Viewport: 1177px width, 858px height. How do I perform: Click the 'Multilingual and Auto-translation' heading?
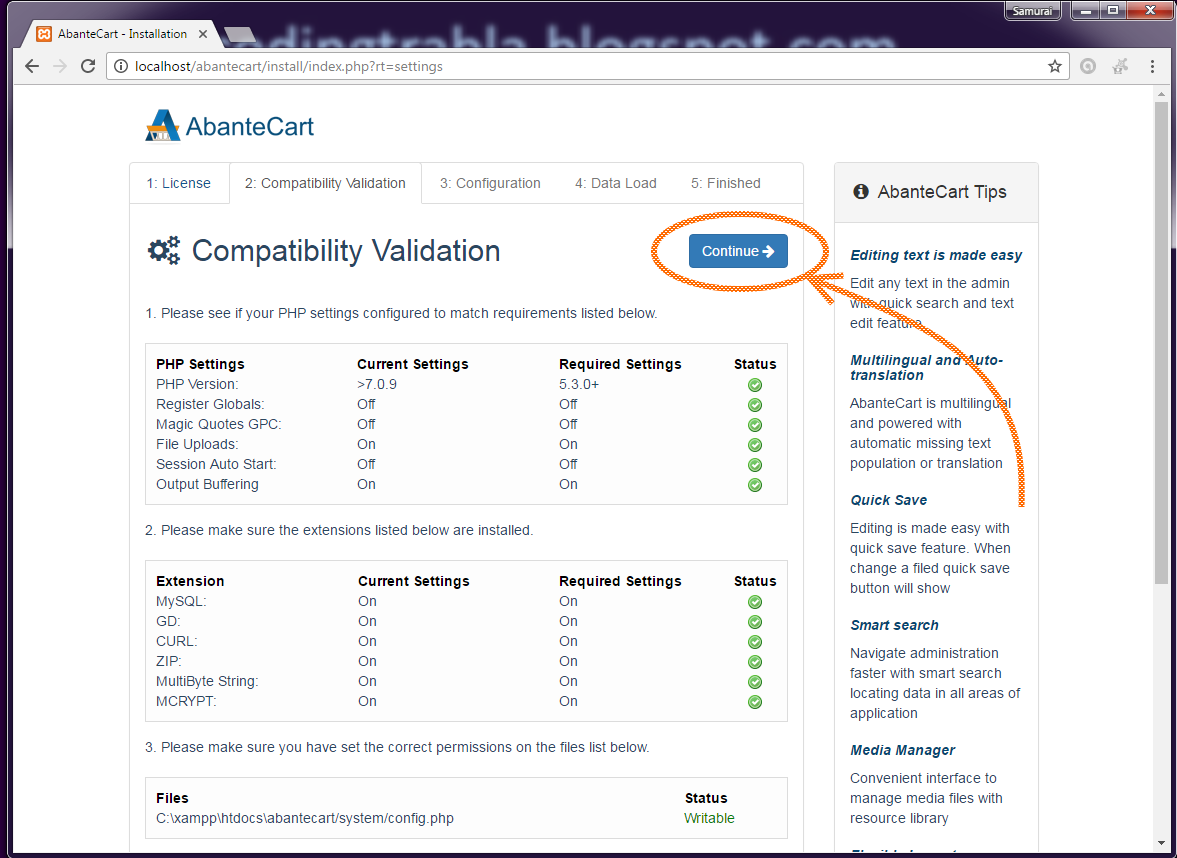(926, 367)
